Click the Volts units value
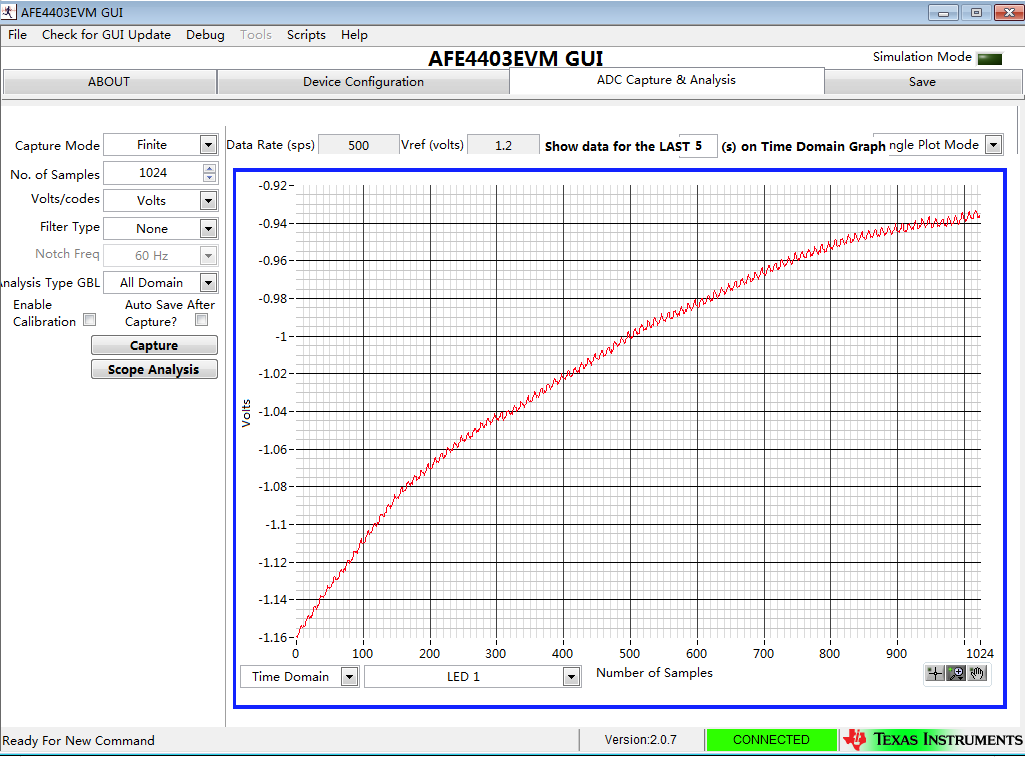 pyautogui.click(x=152, y=201)
